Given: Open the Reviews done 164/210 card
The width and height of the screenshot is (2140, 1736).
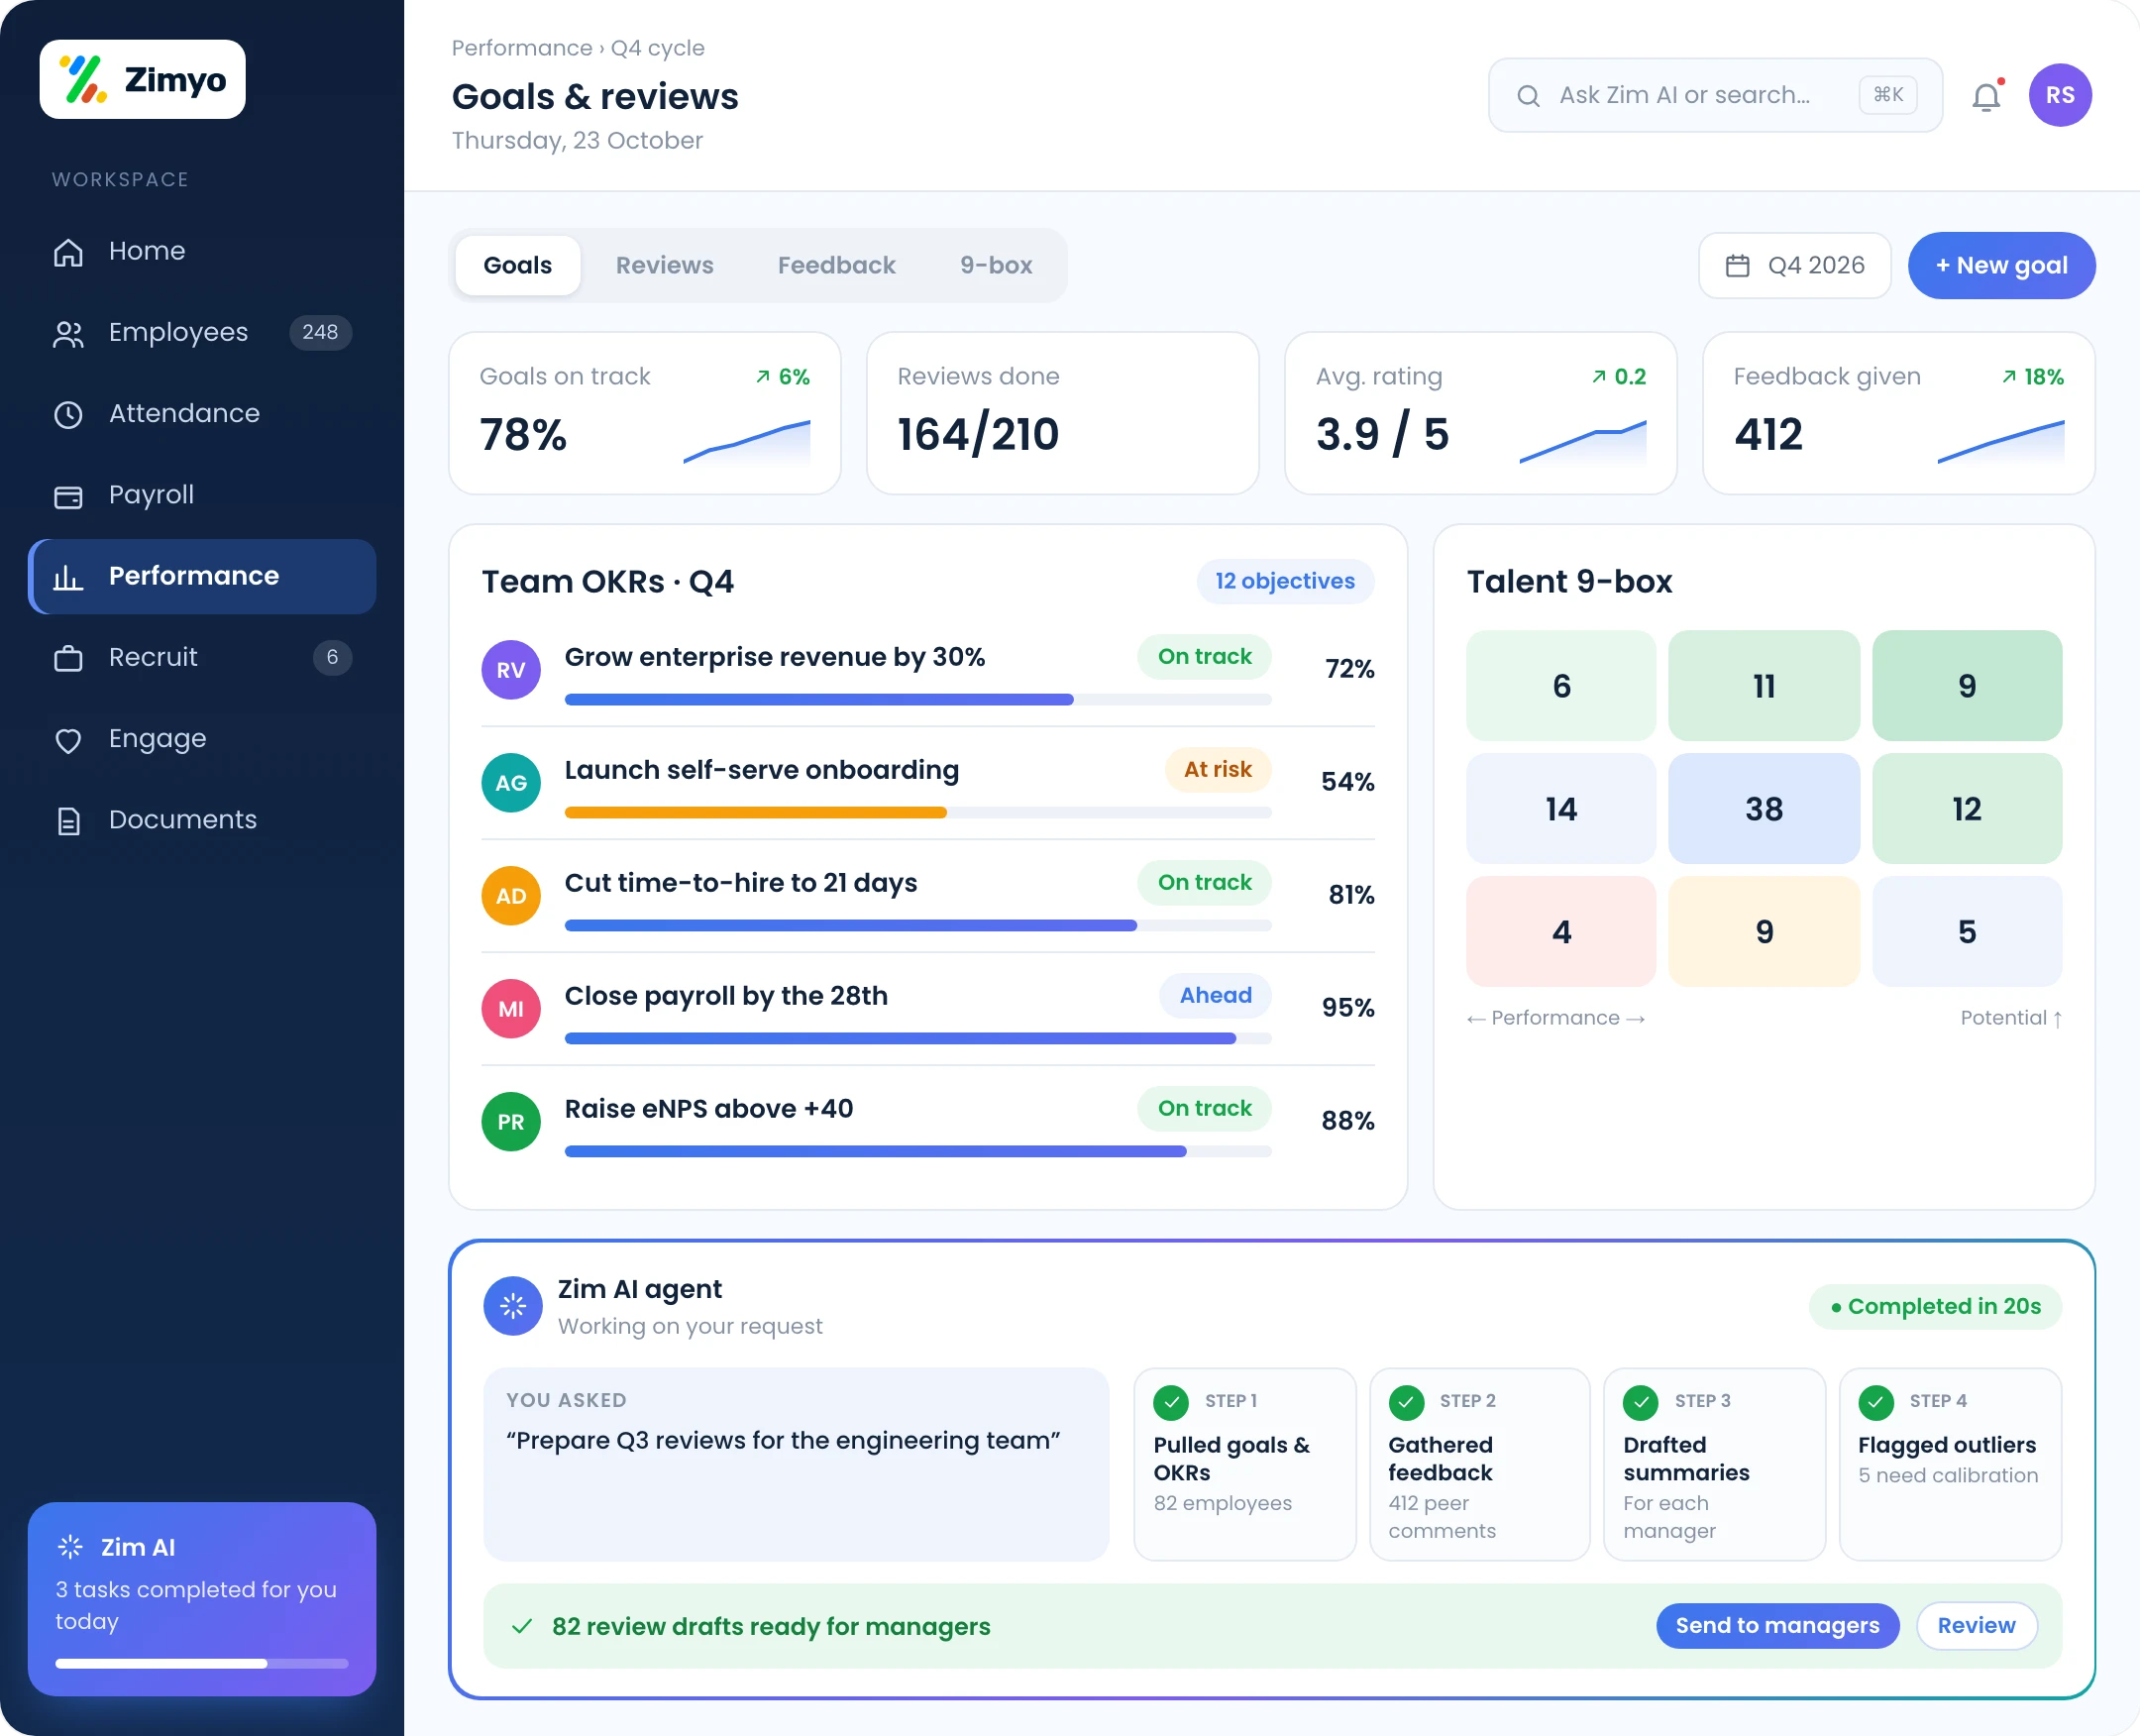Looking at the screenshot, I should (x=1062, y=413).
